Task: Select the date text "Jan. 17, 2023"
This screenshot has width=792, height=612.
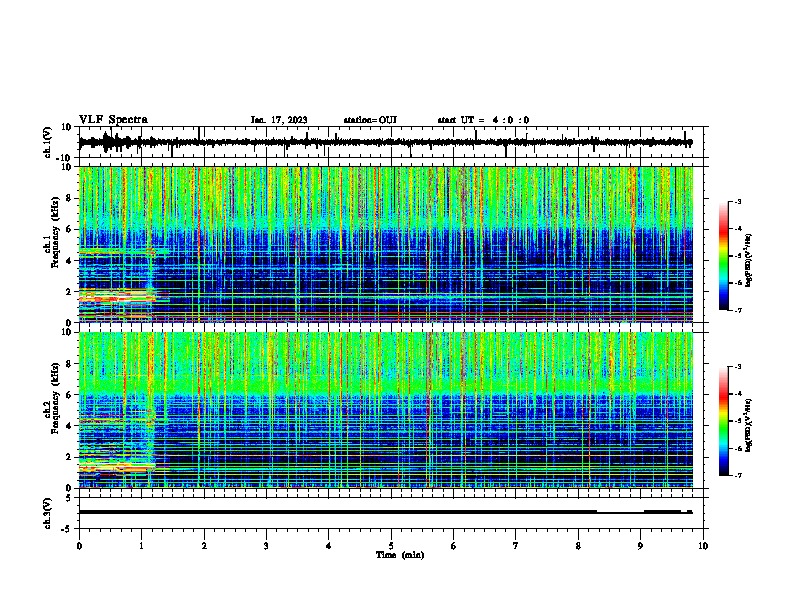Action: (279, 120)
